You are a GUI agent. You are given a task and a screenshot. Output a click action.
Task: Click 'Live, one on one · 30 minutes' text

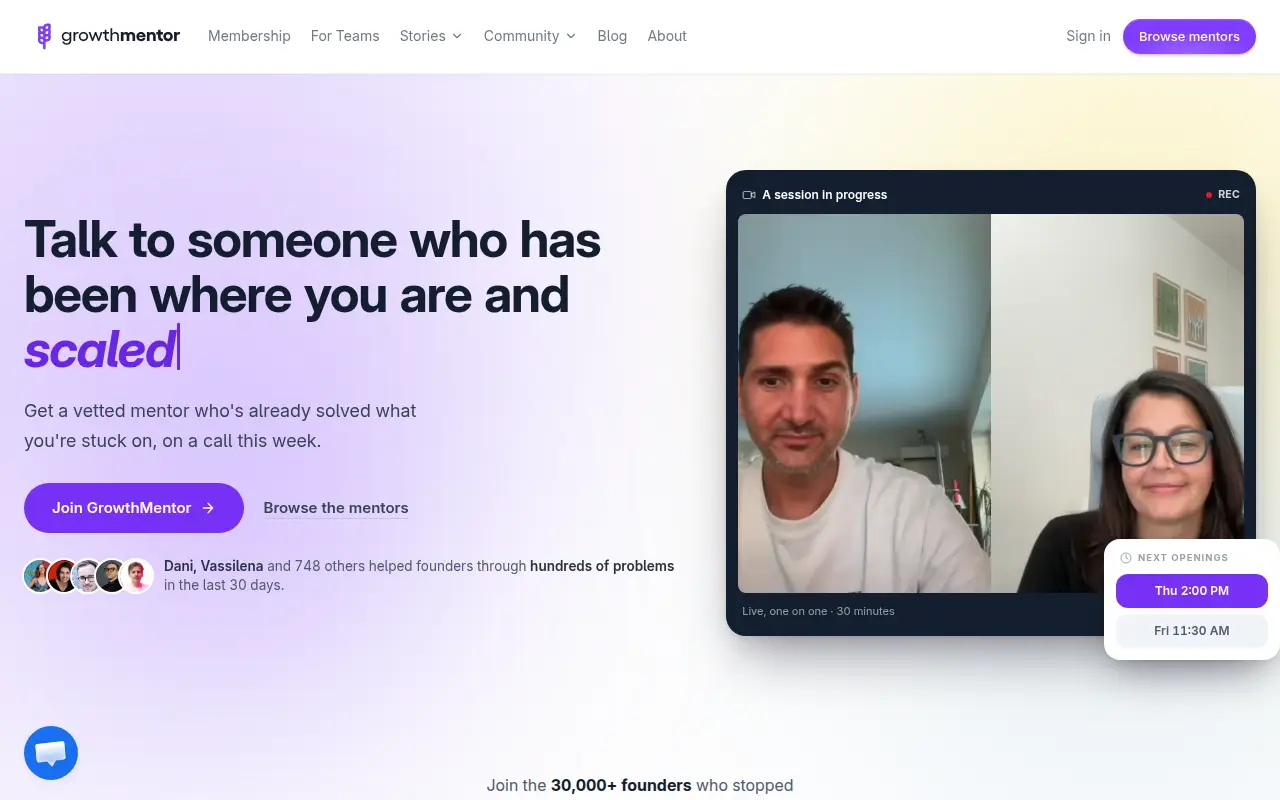pos(818,611)
